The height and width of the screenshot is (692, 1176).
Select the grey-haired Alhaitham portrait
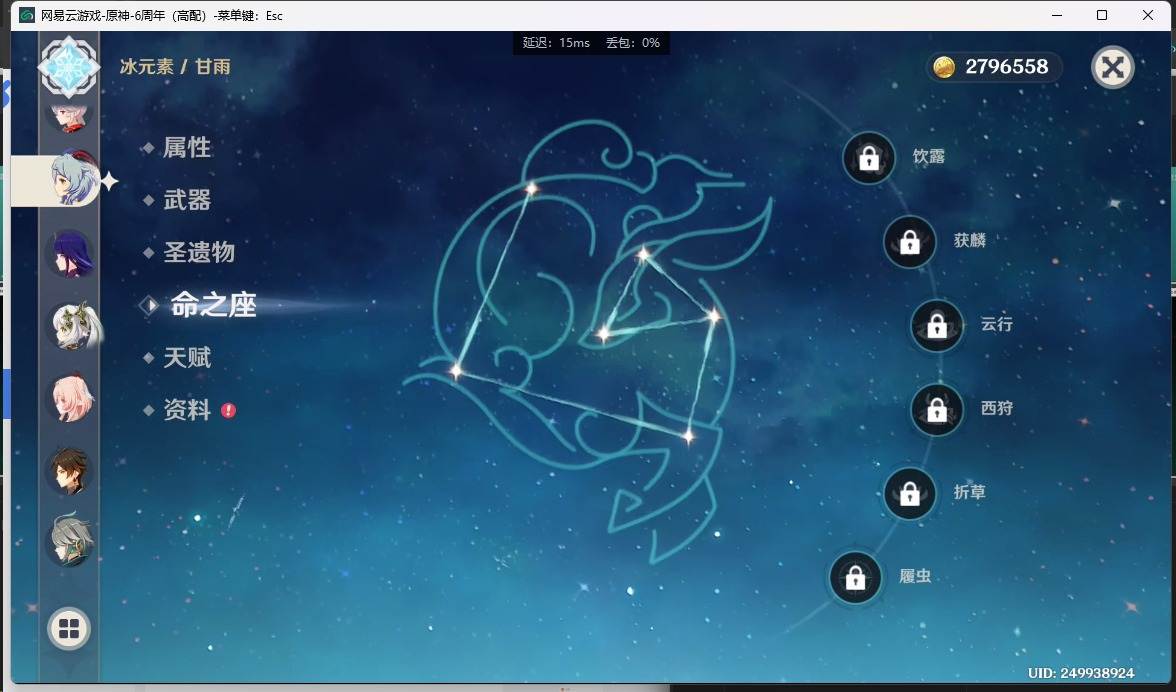(x=70, y=540)
